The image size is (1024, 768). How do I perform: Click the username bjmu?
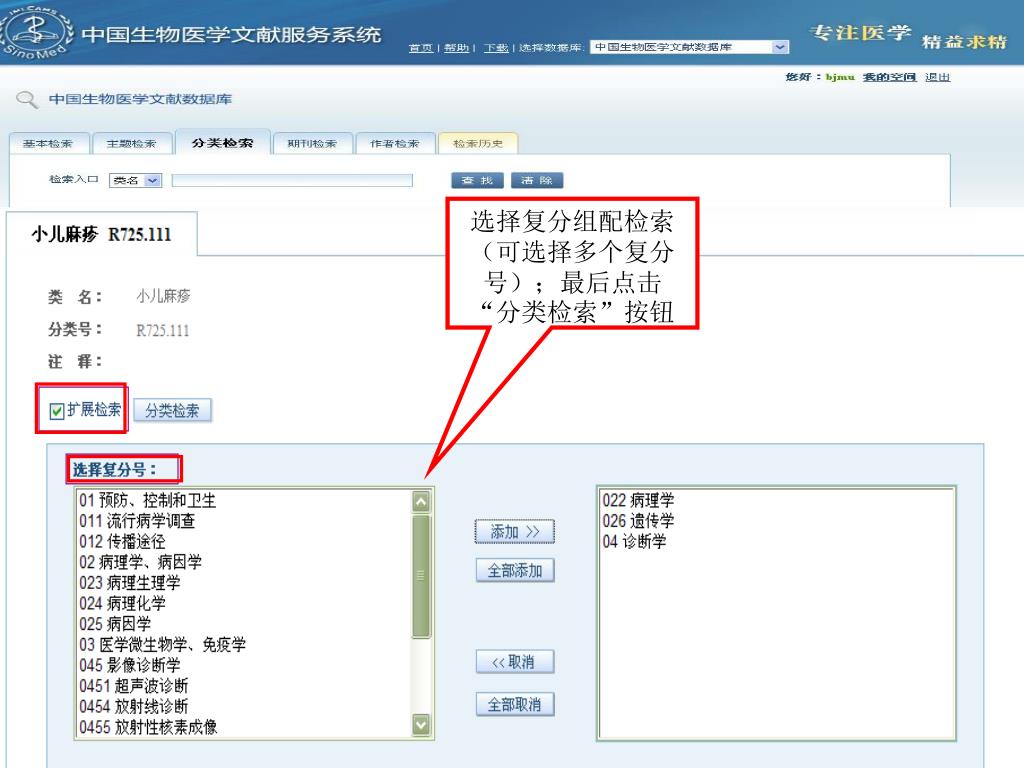(840, 77)
